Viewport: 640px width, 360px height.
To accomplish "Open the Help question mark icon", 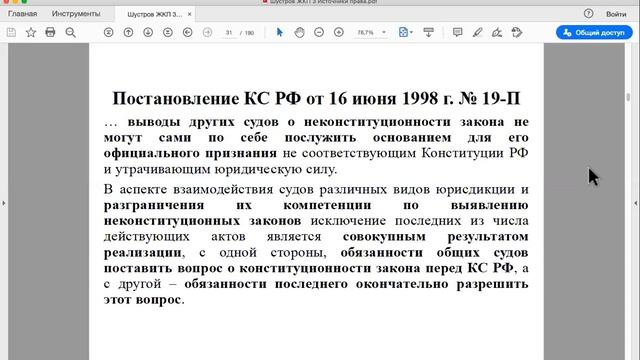I will tap(588, 13).
